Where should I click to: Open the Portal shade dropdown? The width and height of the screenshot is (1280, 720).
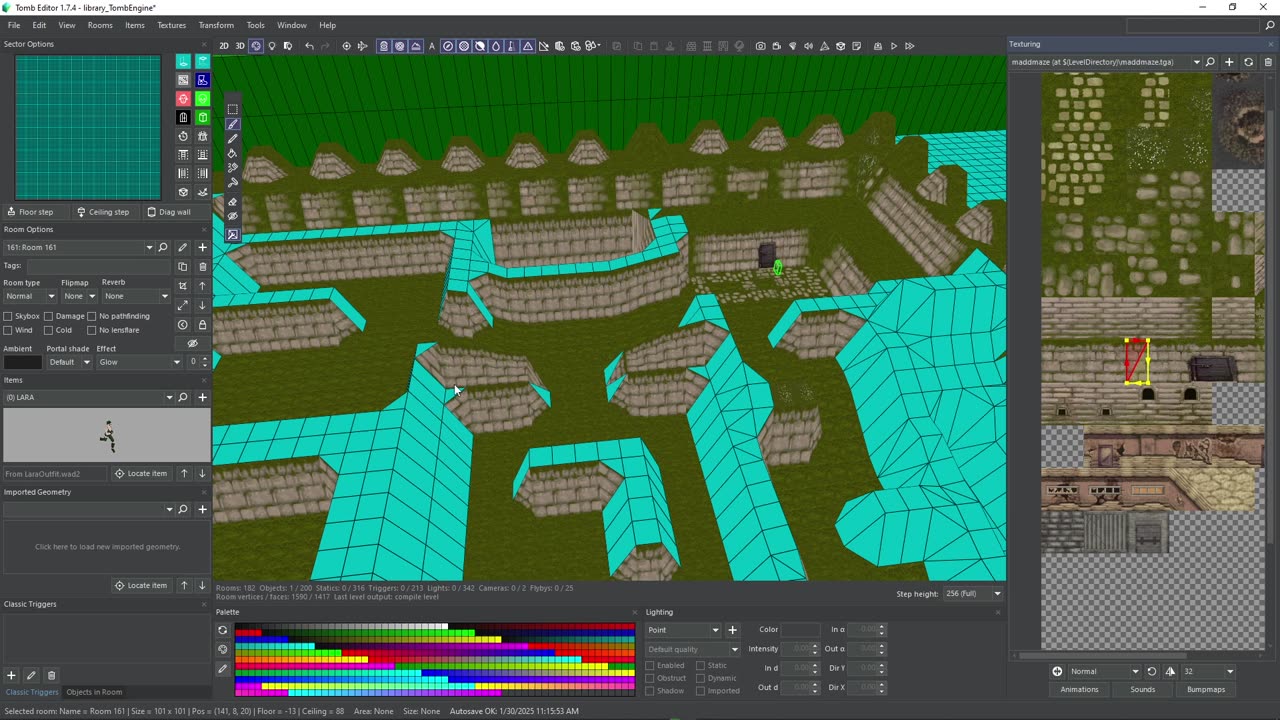(69, 362)
